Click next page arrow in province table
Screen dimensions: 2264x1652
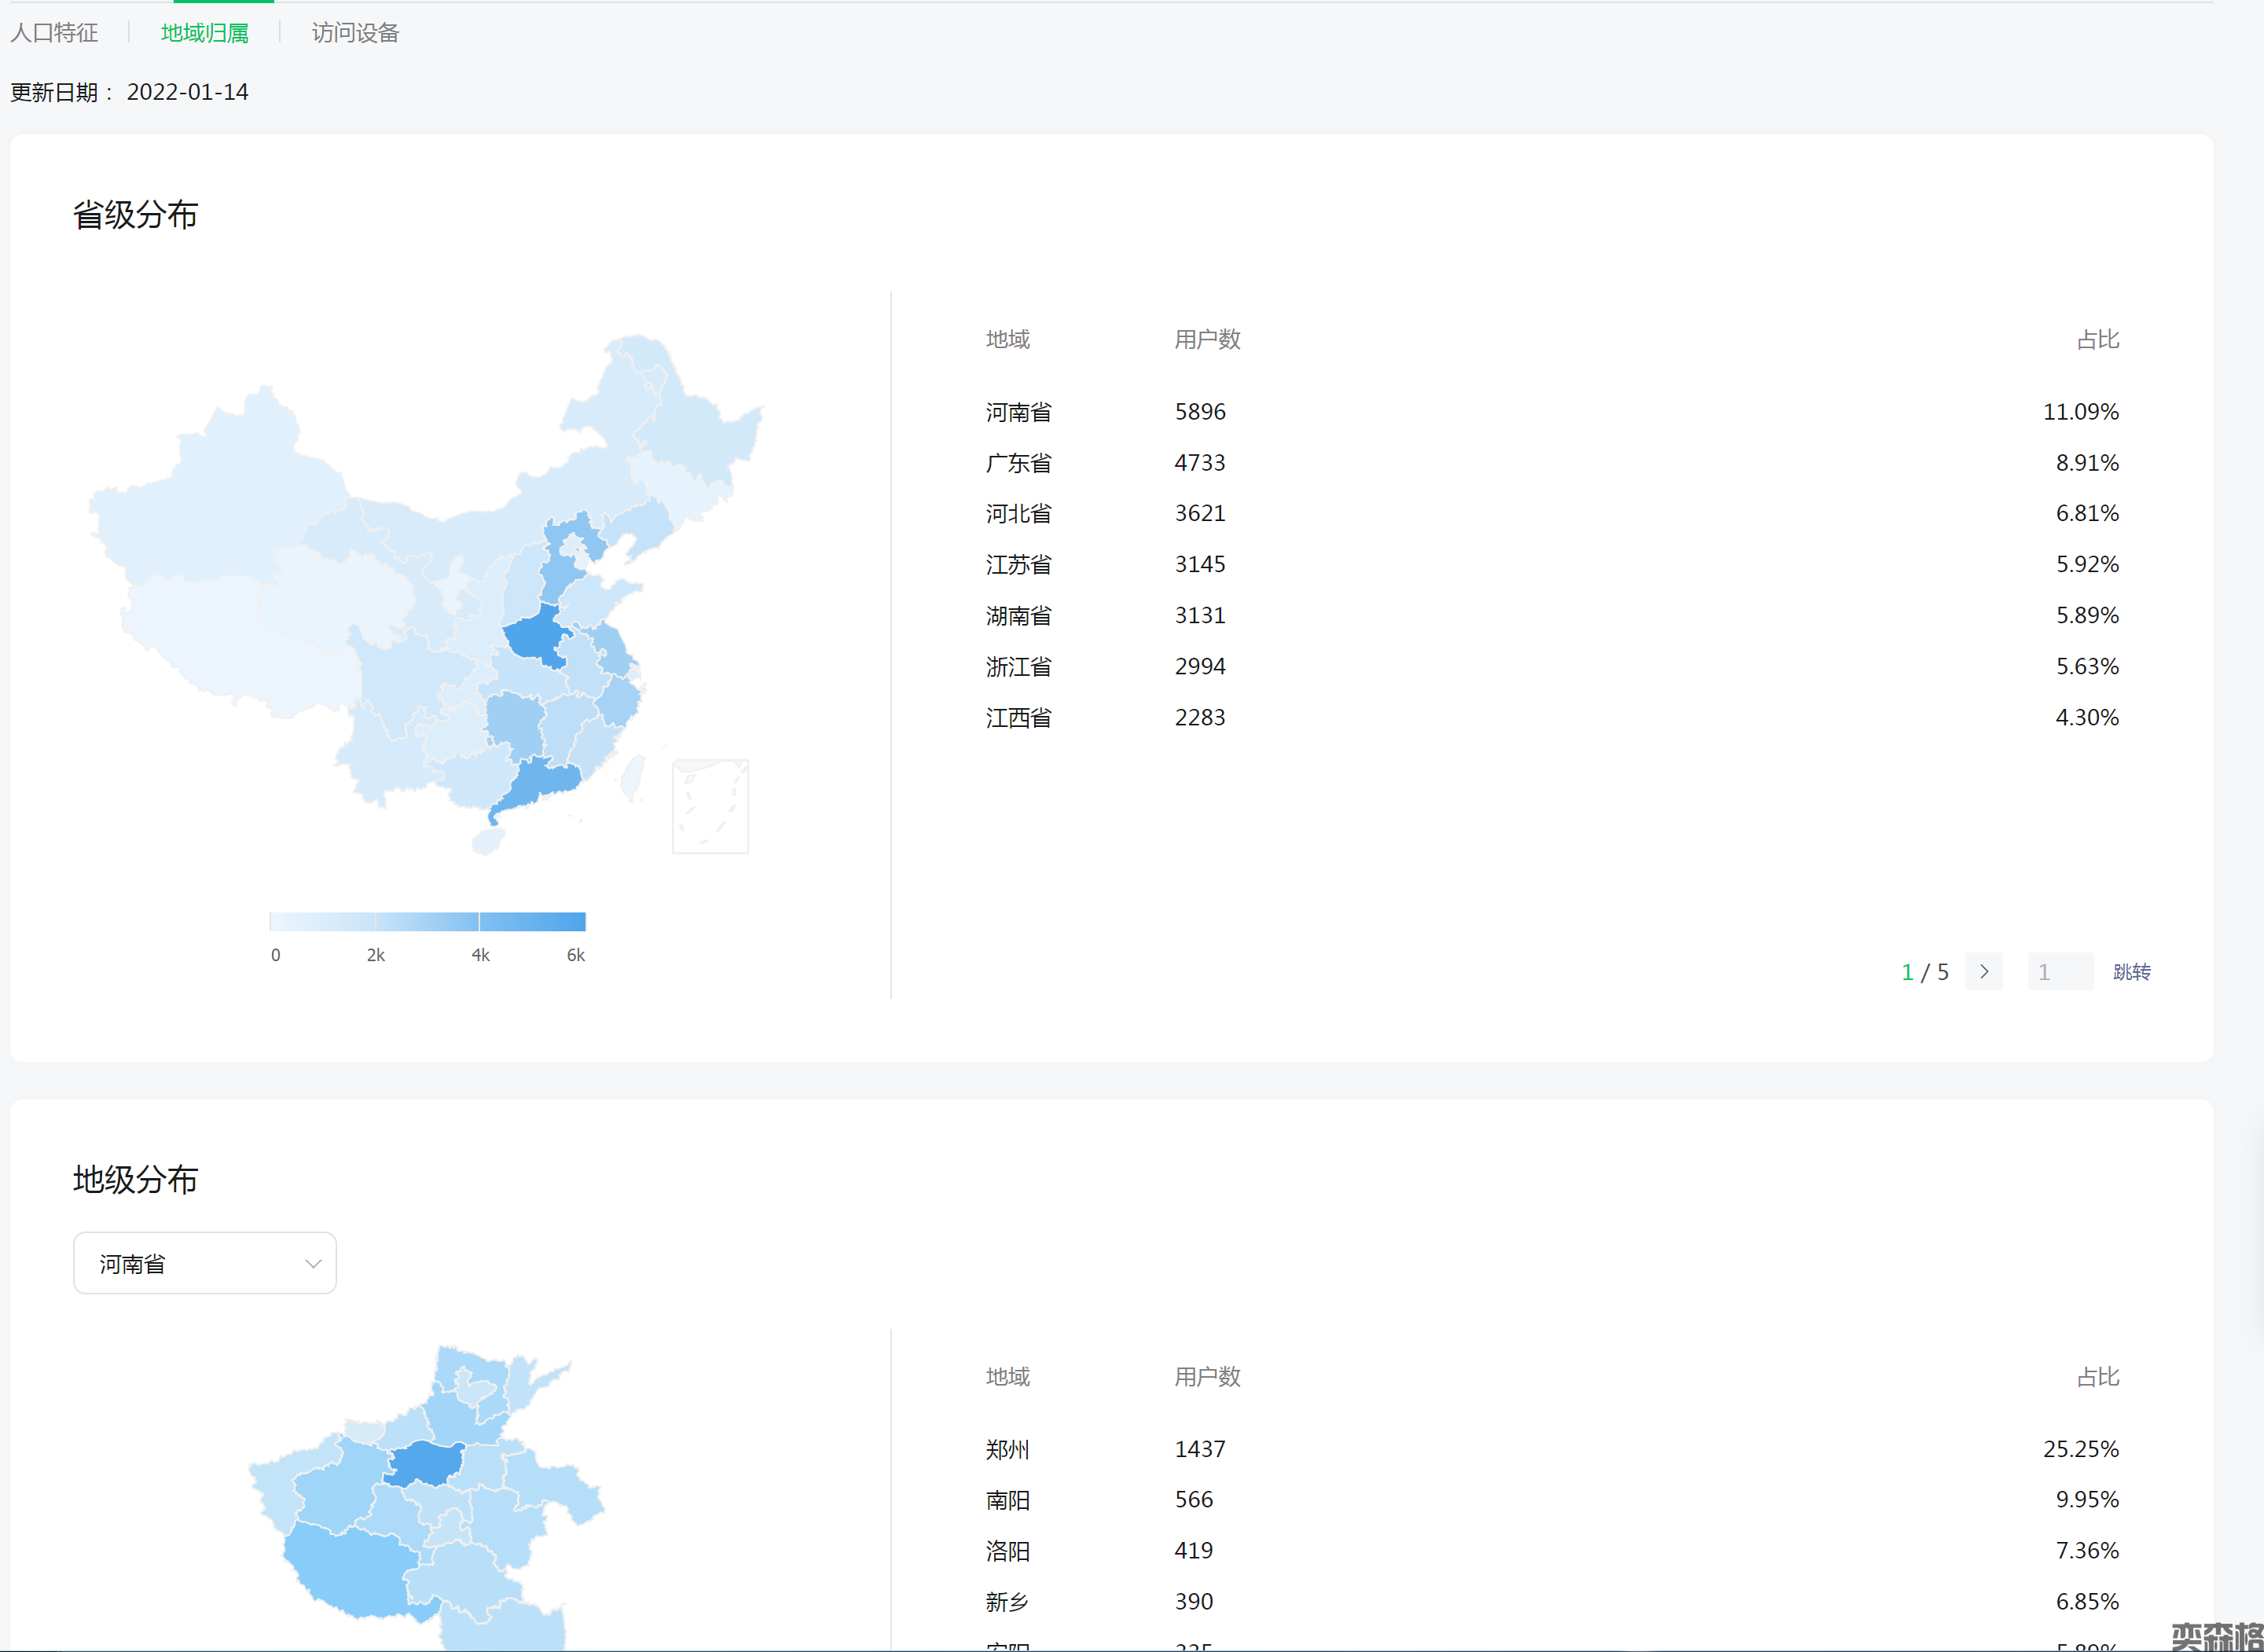click(1984, 971)
